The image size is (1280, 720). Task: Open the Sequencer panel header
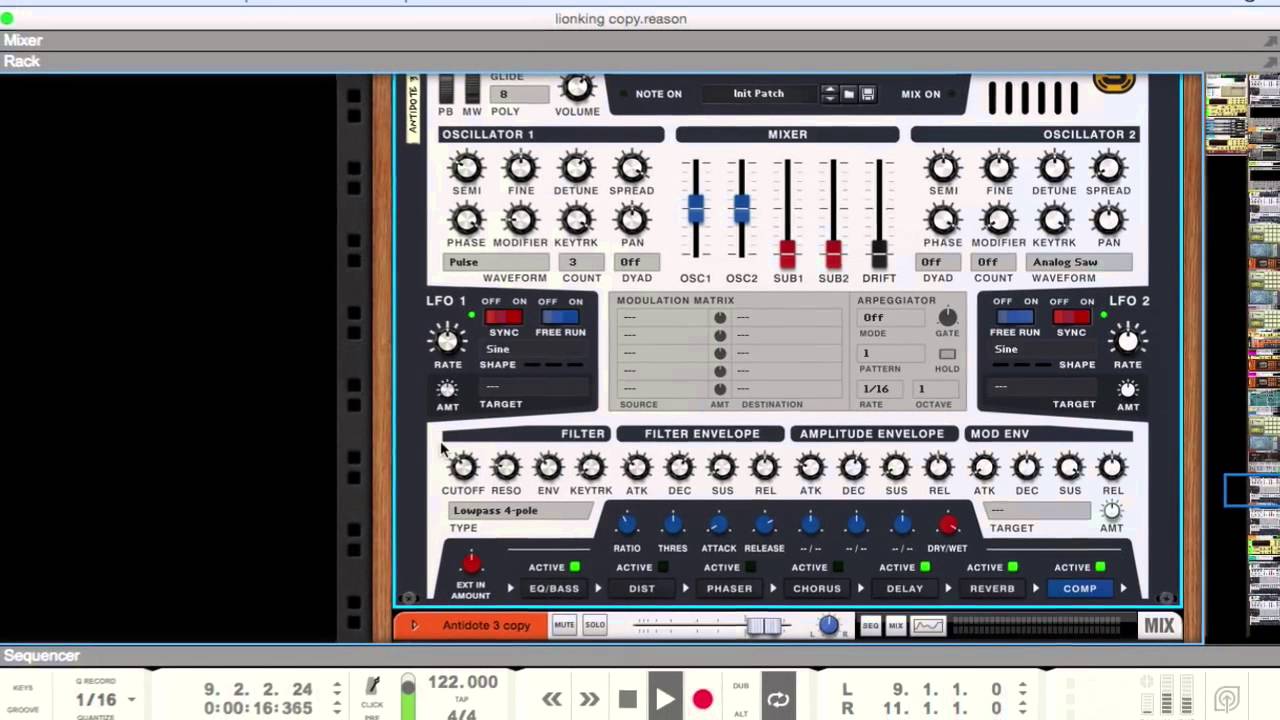click(640, 656)
